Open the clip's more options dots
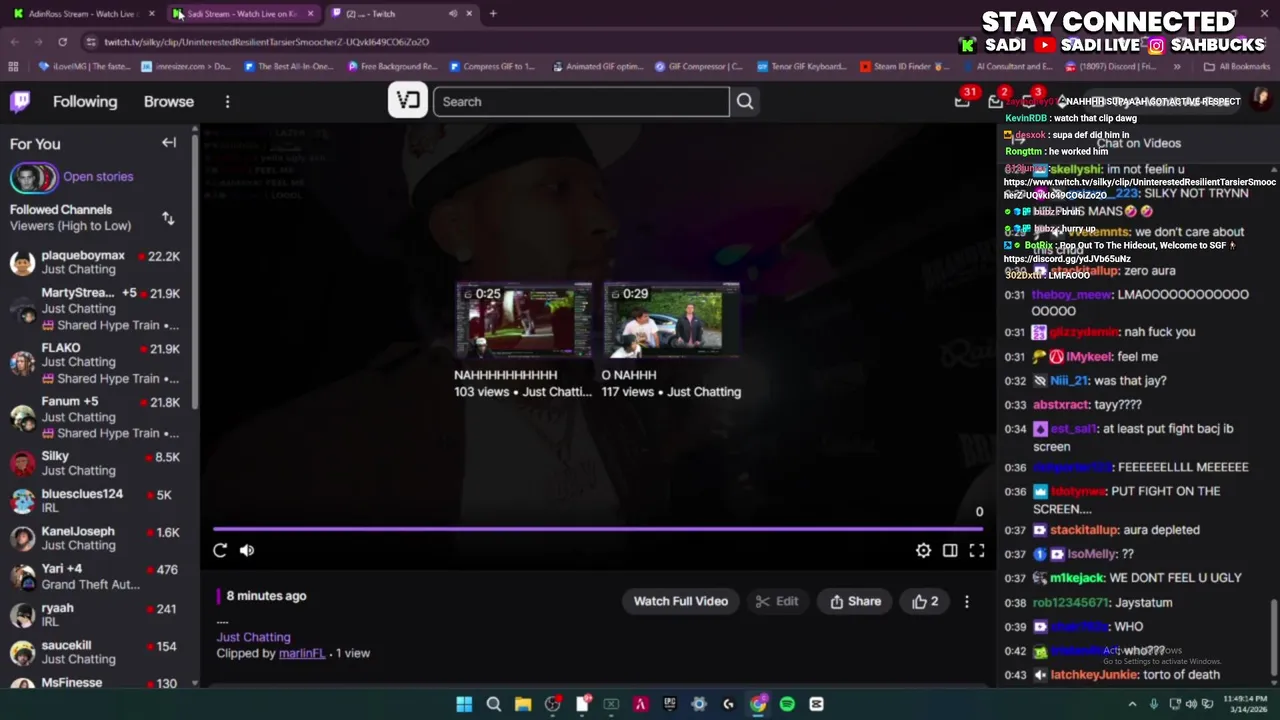 [966, 601]
